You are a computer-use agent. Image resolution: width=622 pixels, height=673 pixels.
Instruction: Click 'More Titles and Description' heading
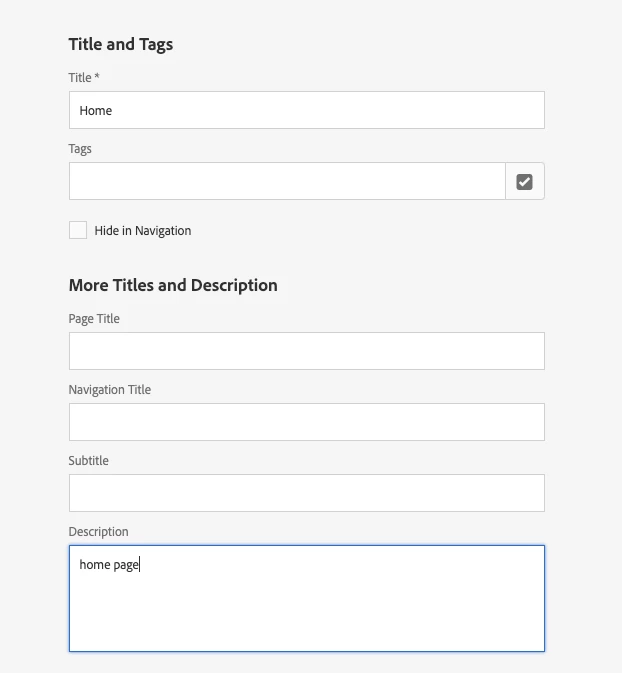[x=173, y=285]
